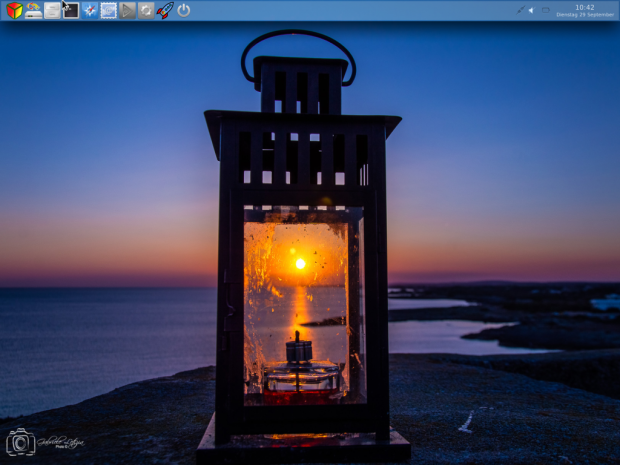
Task: Launch the rocket icon application
Action: (x=165, y=10)
